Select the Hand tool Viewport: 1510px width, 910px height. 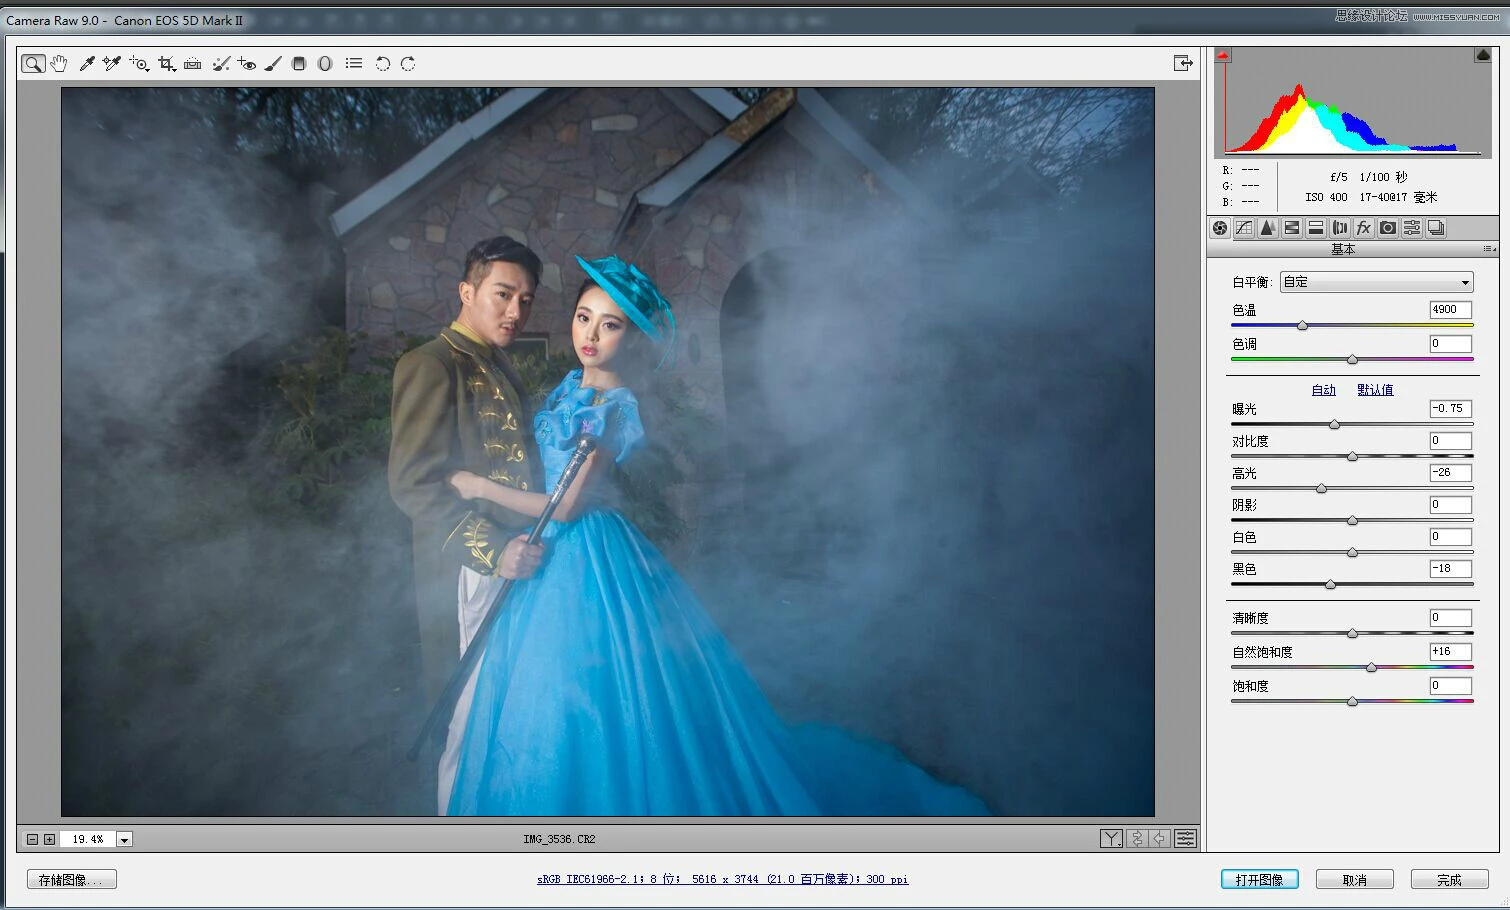click(x=59, y=64)
